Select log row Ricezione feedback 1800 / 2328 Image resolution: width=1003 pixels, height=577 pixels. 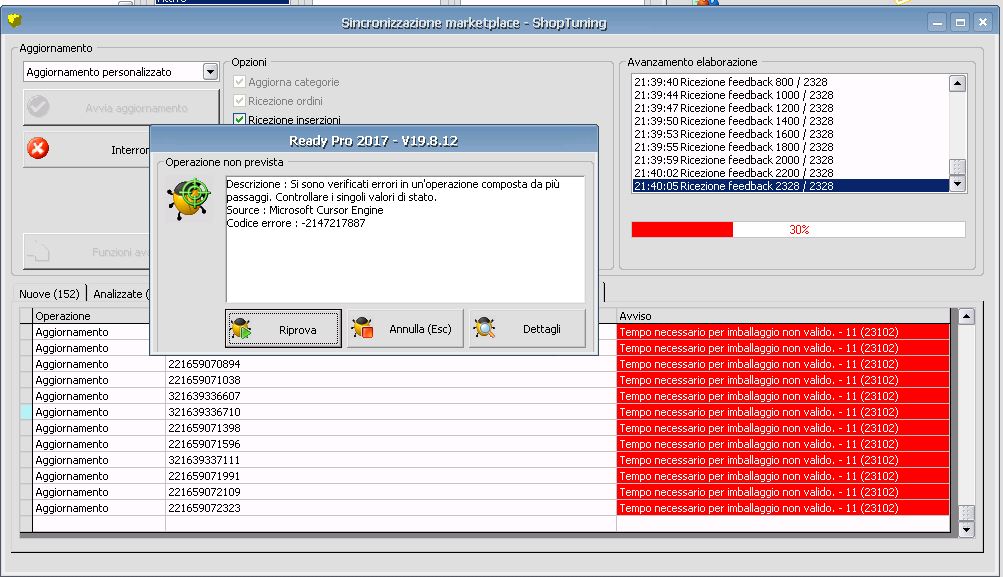pos(790,147)
